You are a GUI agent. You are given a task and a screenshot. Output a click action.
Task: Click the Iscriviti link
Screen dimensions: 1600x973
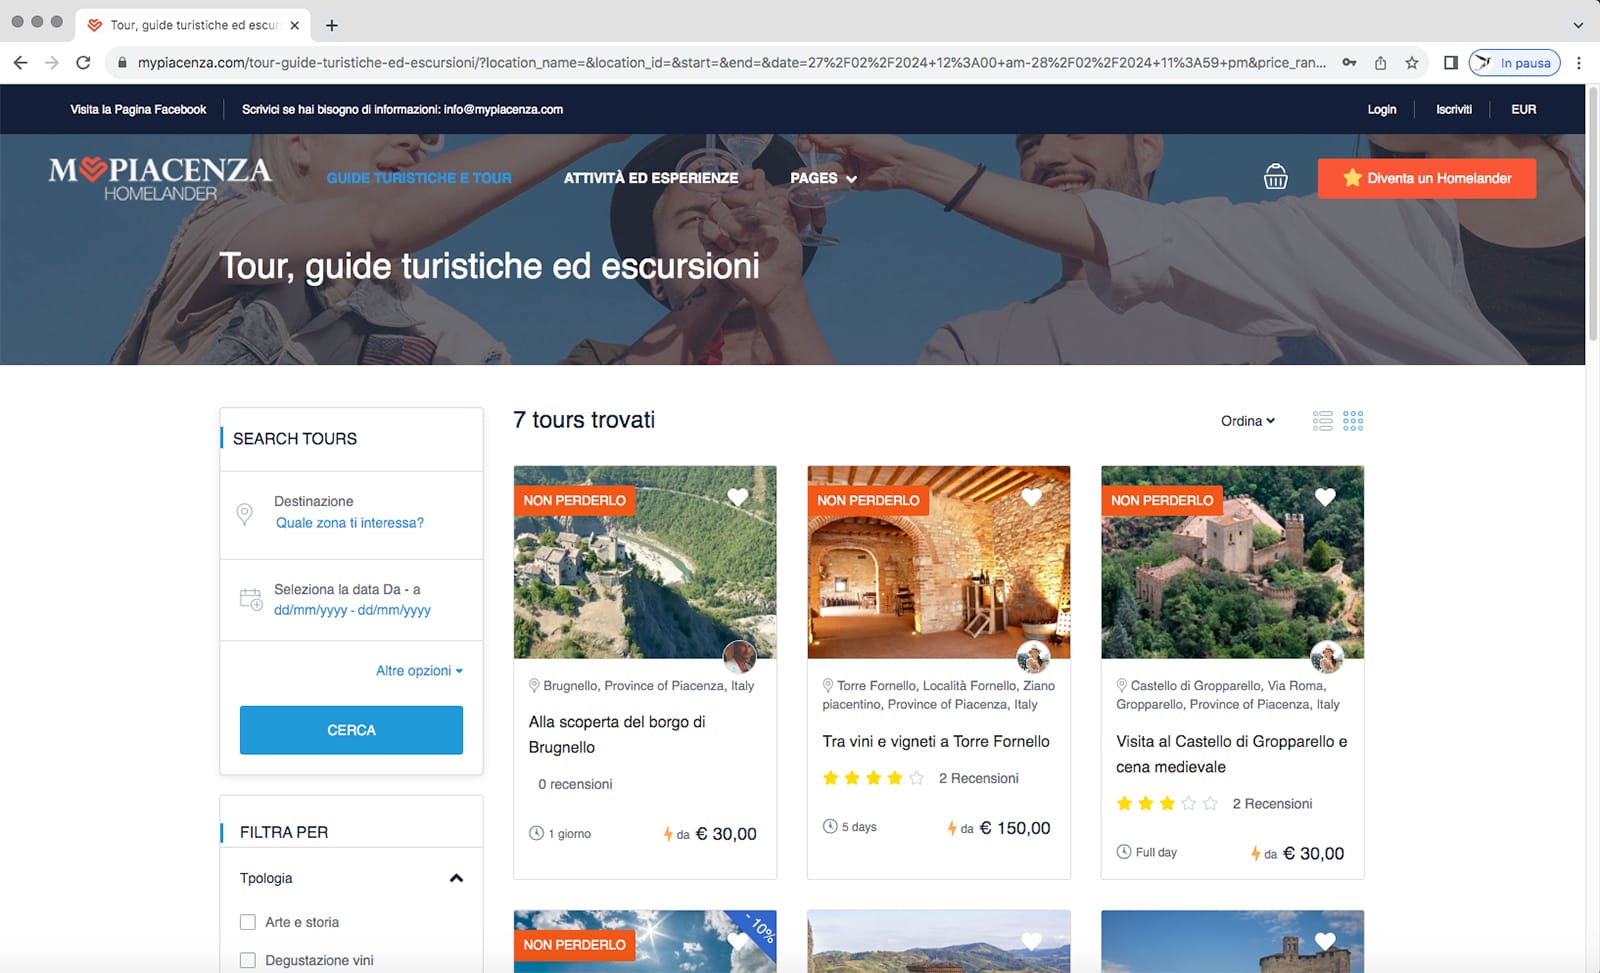(1454, 109)
